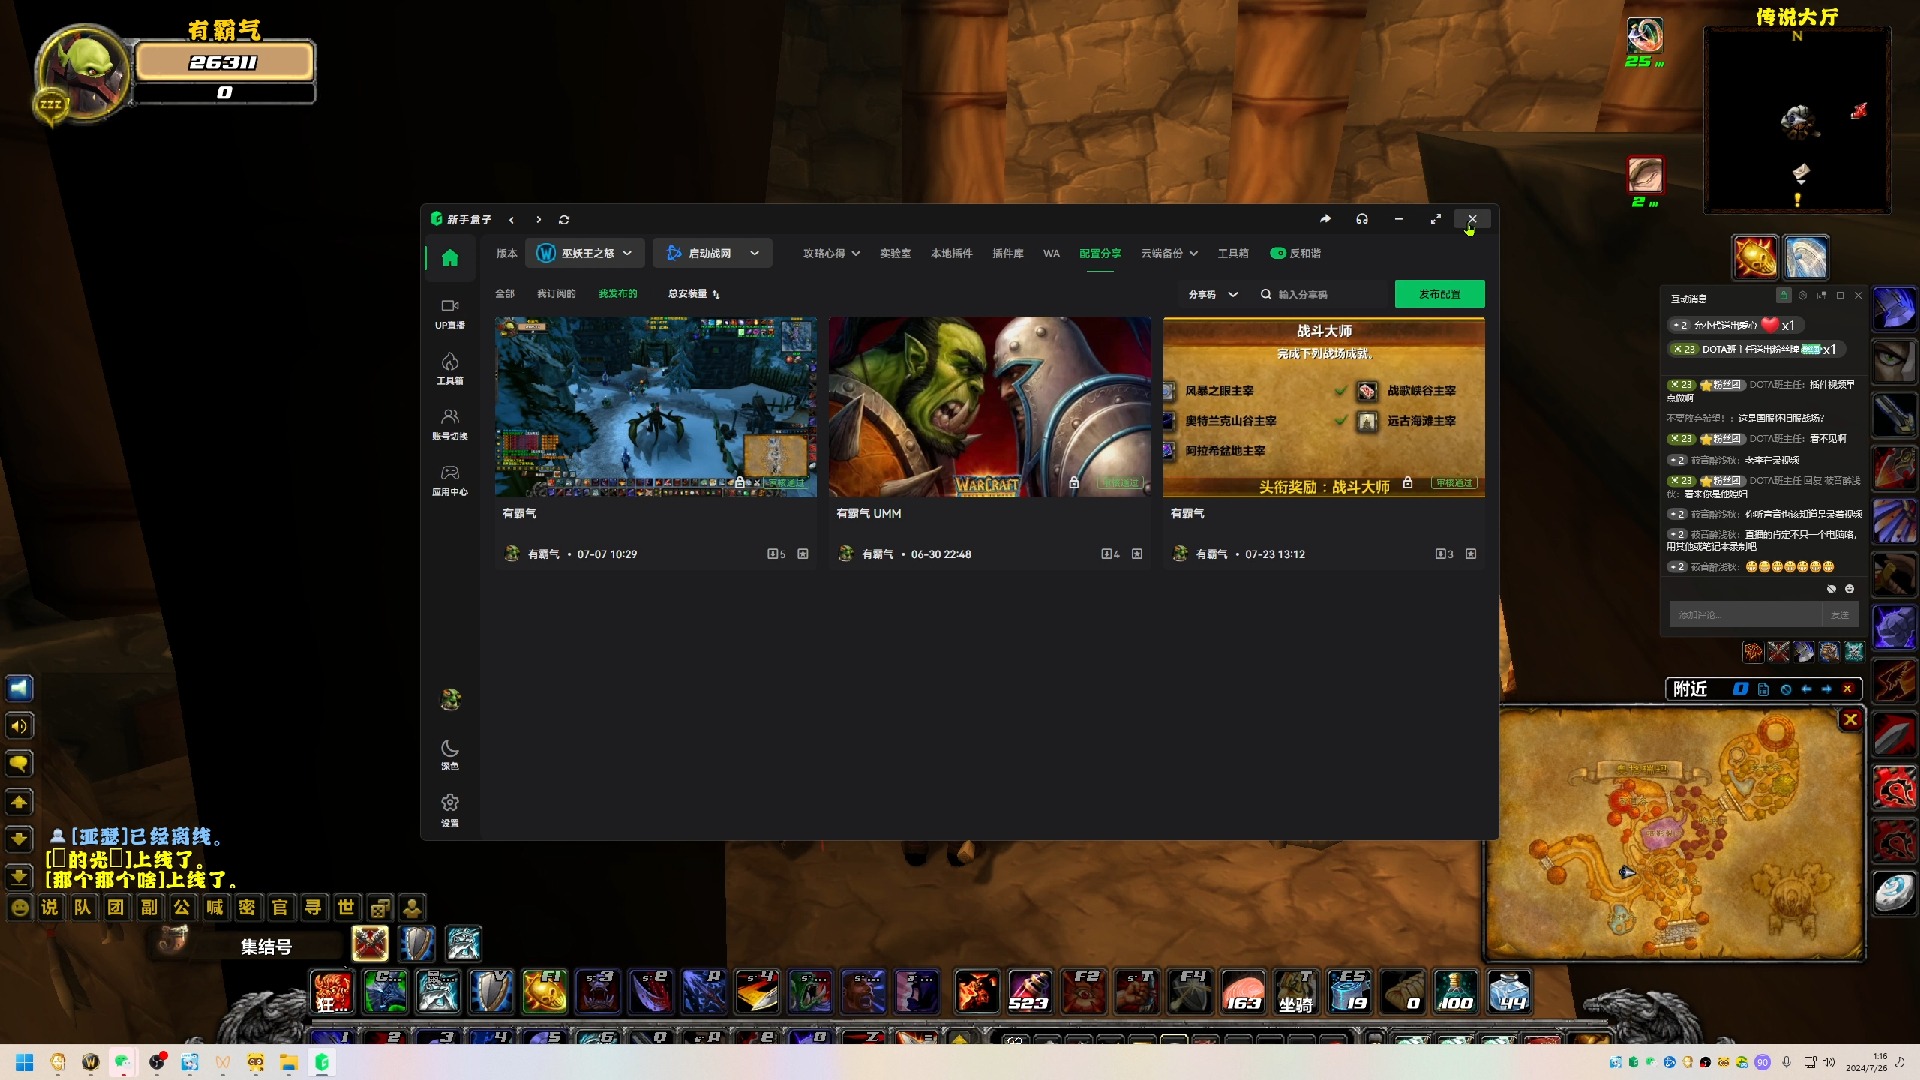Open File Explorer from the taskbar
This screenshot has height=1080, width=1920.
tap(289, 1062)
